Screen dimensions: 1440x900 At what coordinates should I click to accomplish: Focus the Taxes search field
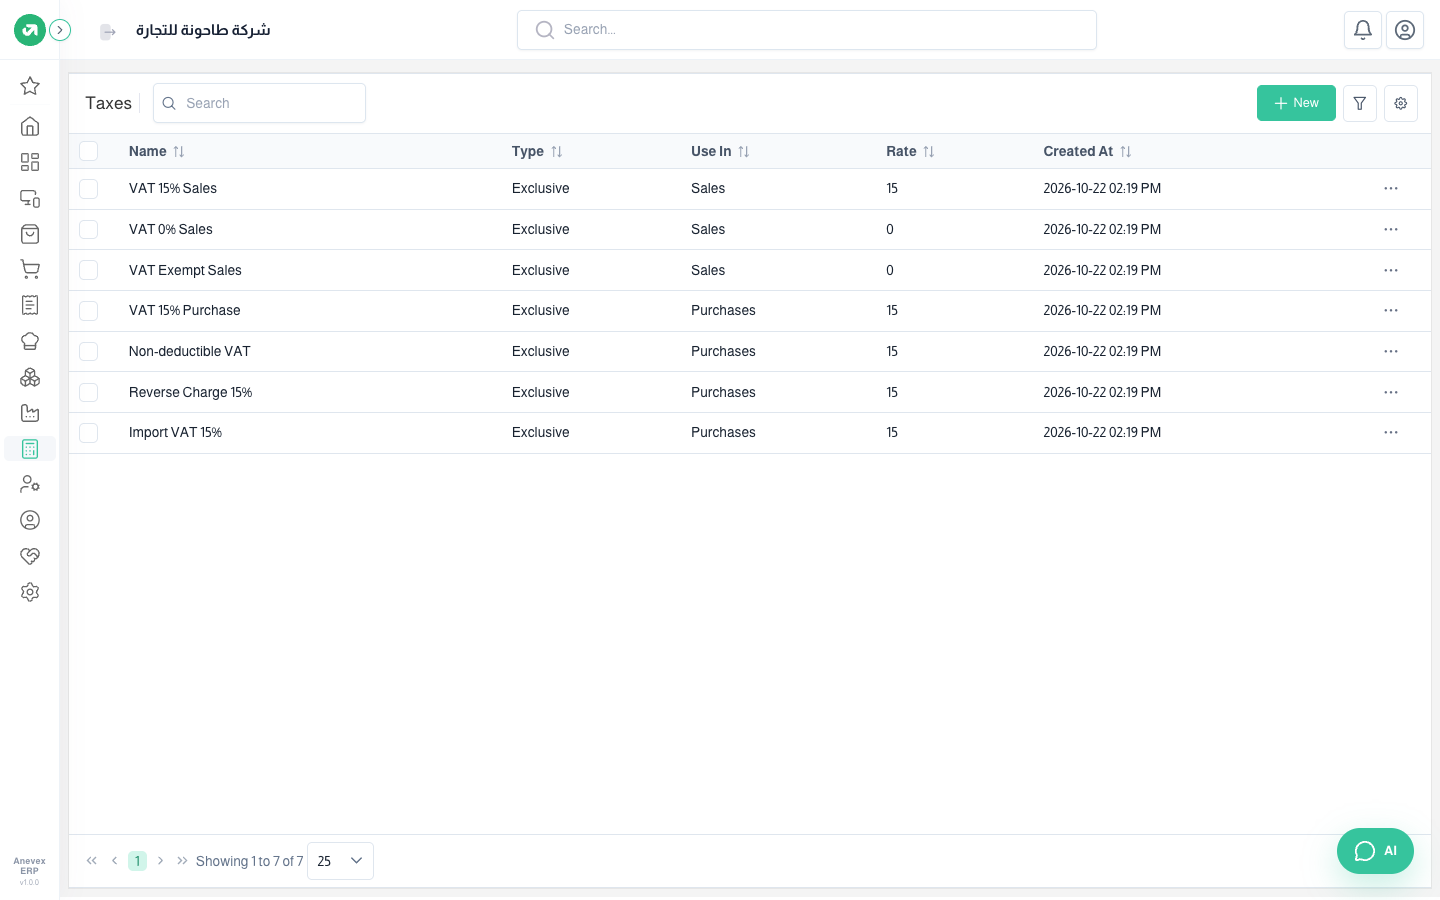coord(259,103)
